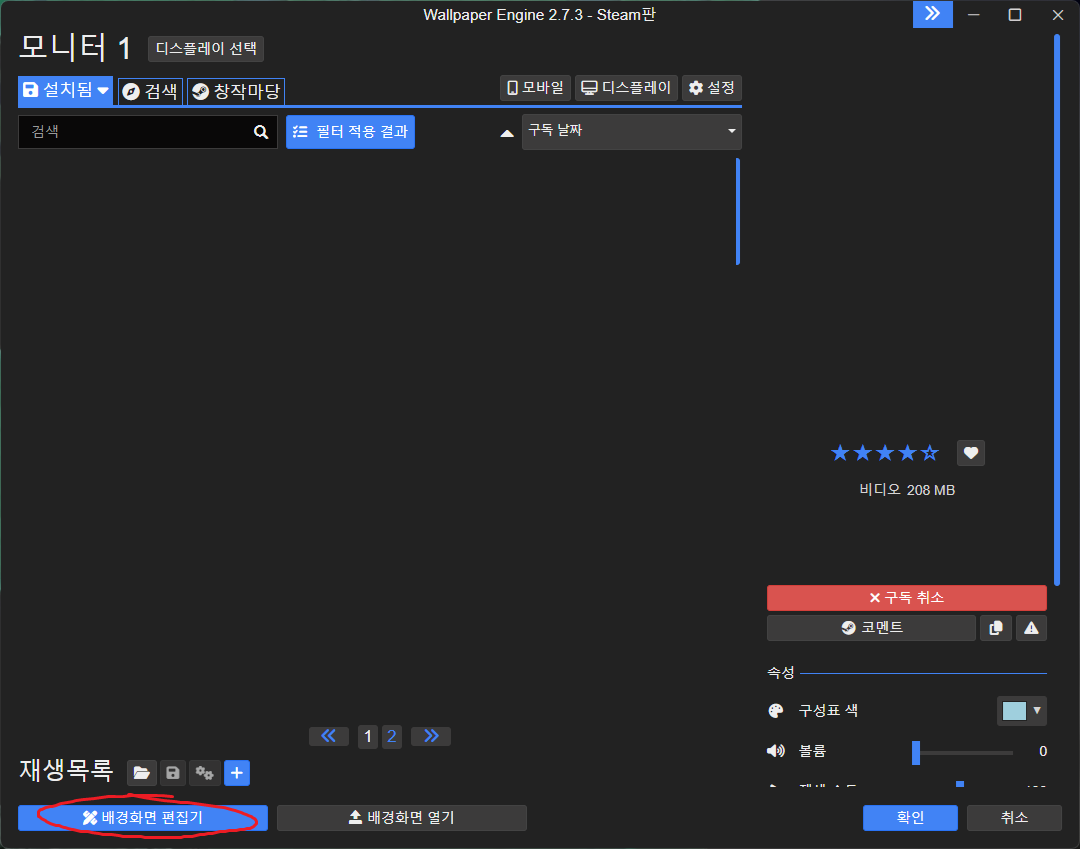This screenshot has width=1080, height=849.
Task: Click the 모바일 button
Action: 535,88
